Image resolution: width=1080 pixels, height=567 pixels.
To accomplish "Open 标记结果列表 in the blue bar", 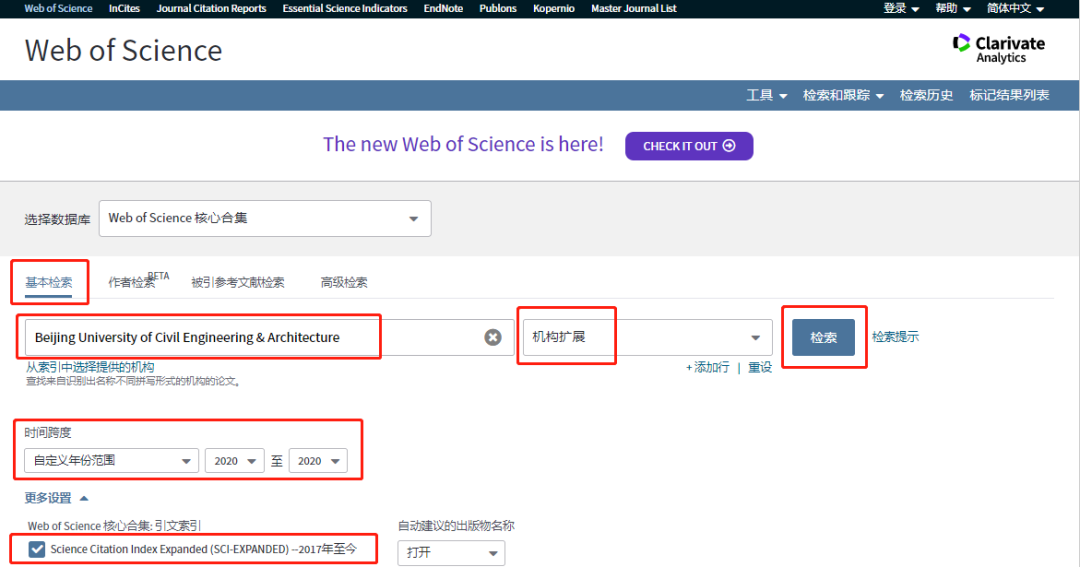I will pyautogui.click(x=1009, y=95).
